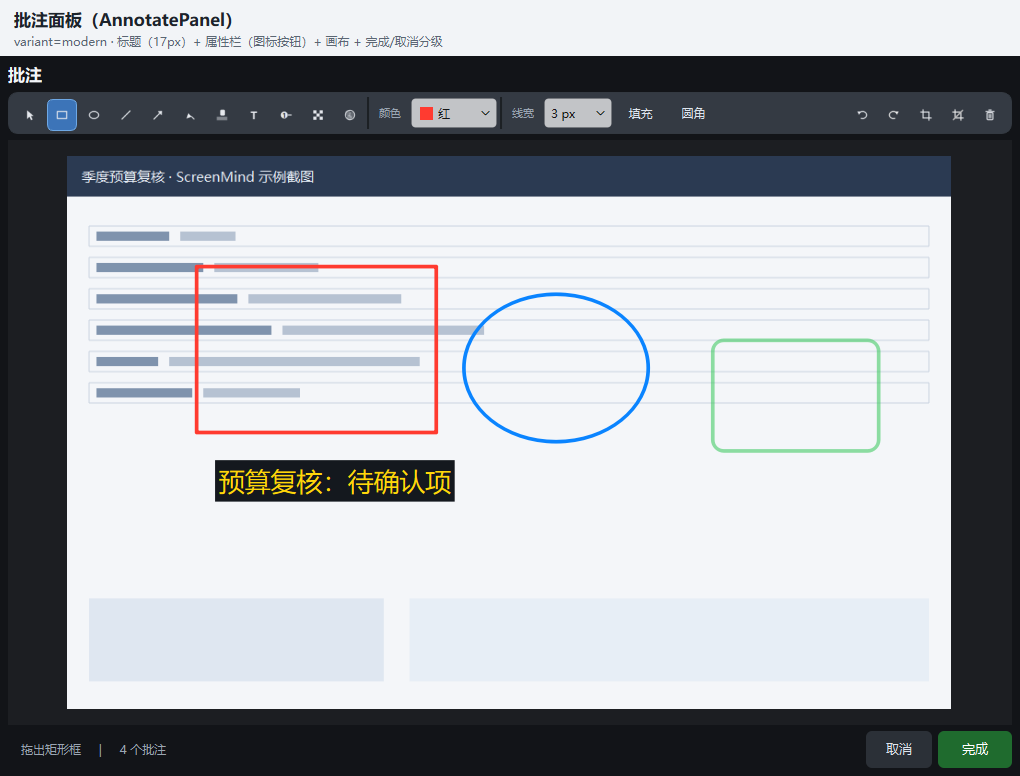This screenshot has height=776, width=1020.
Task: Redo the undone annotation
Action: point(894,115)
